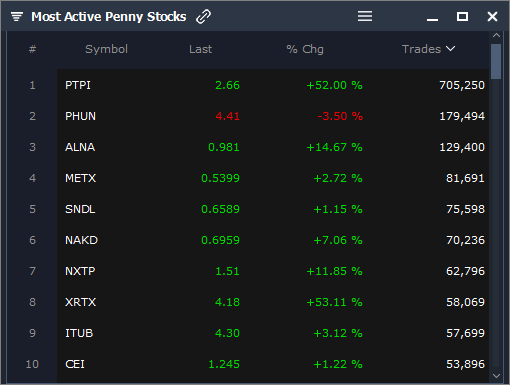Select the PHUN symbol
The width and height of the screenshot is (510, 385).
[80, 116]
